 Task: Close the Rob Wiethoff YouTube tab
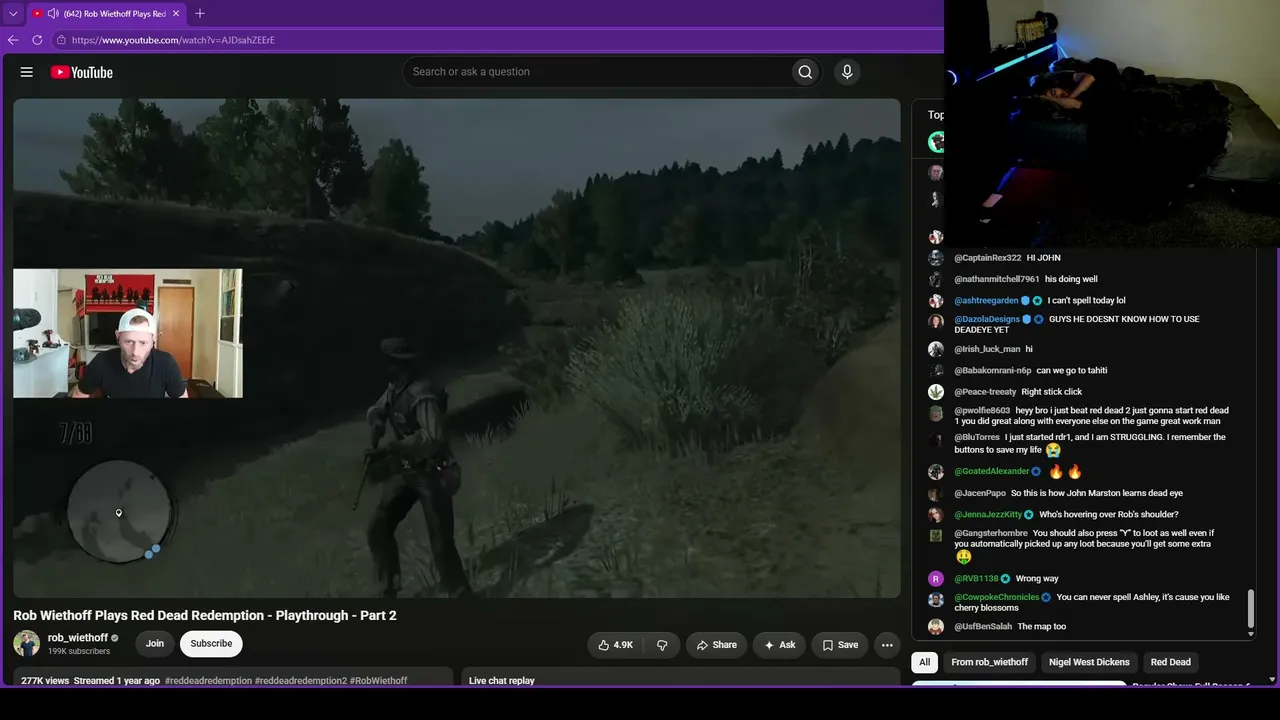pyautogui.click(x=176, y=14)
